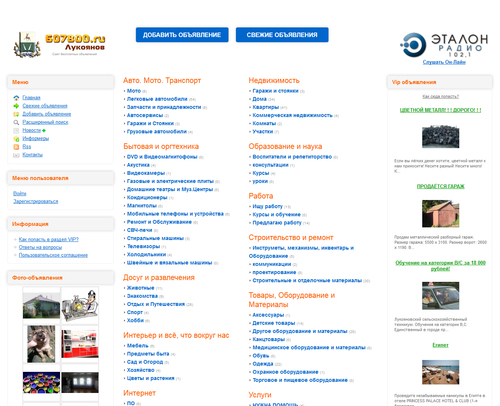Image resolution: width=500 pixels, height=406 pixels.
Task: Open the Коммерческая недвижимость subcategory
Action: [x=292, y=116]
